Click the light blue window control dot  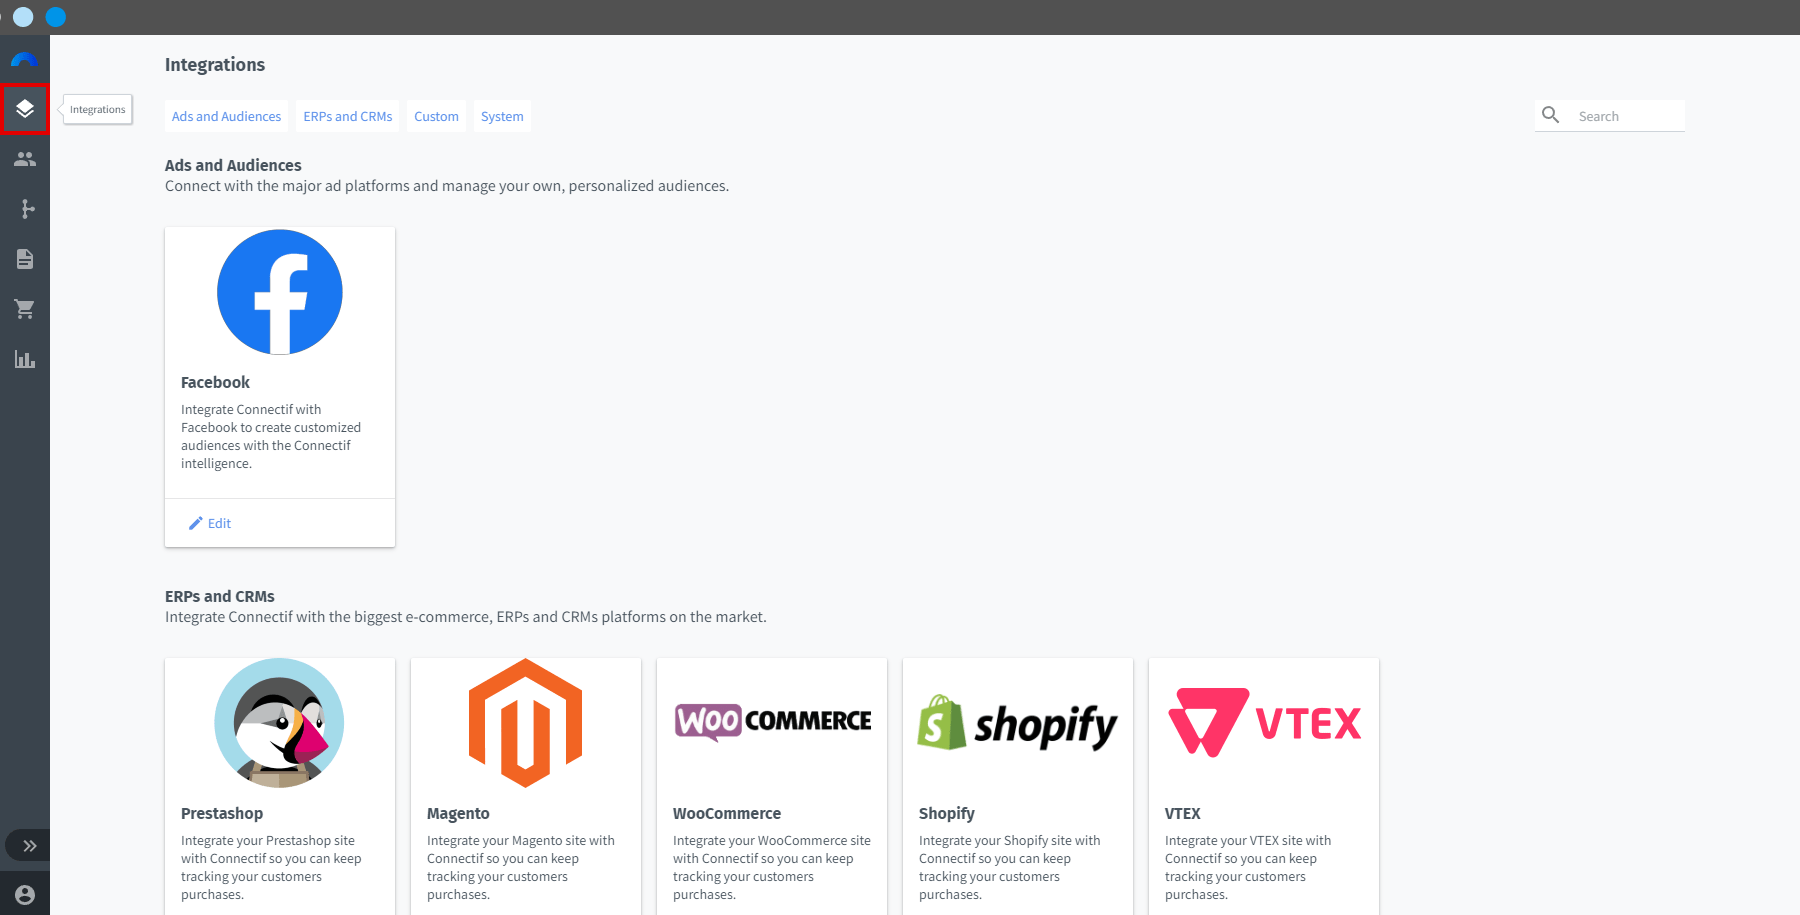(23, 17)
